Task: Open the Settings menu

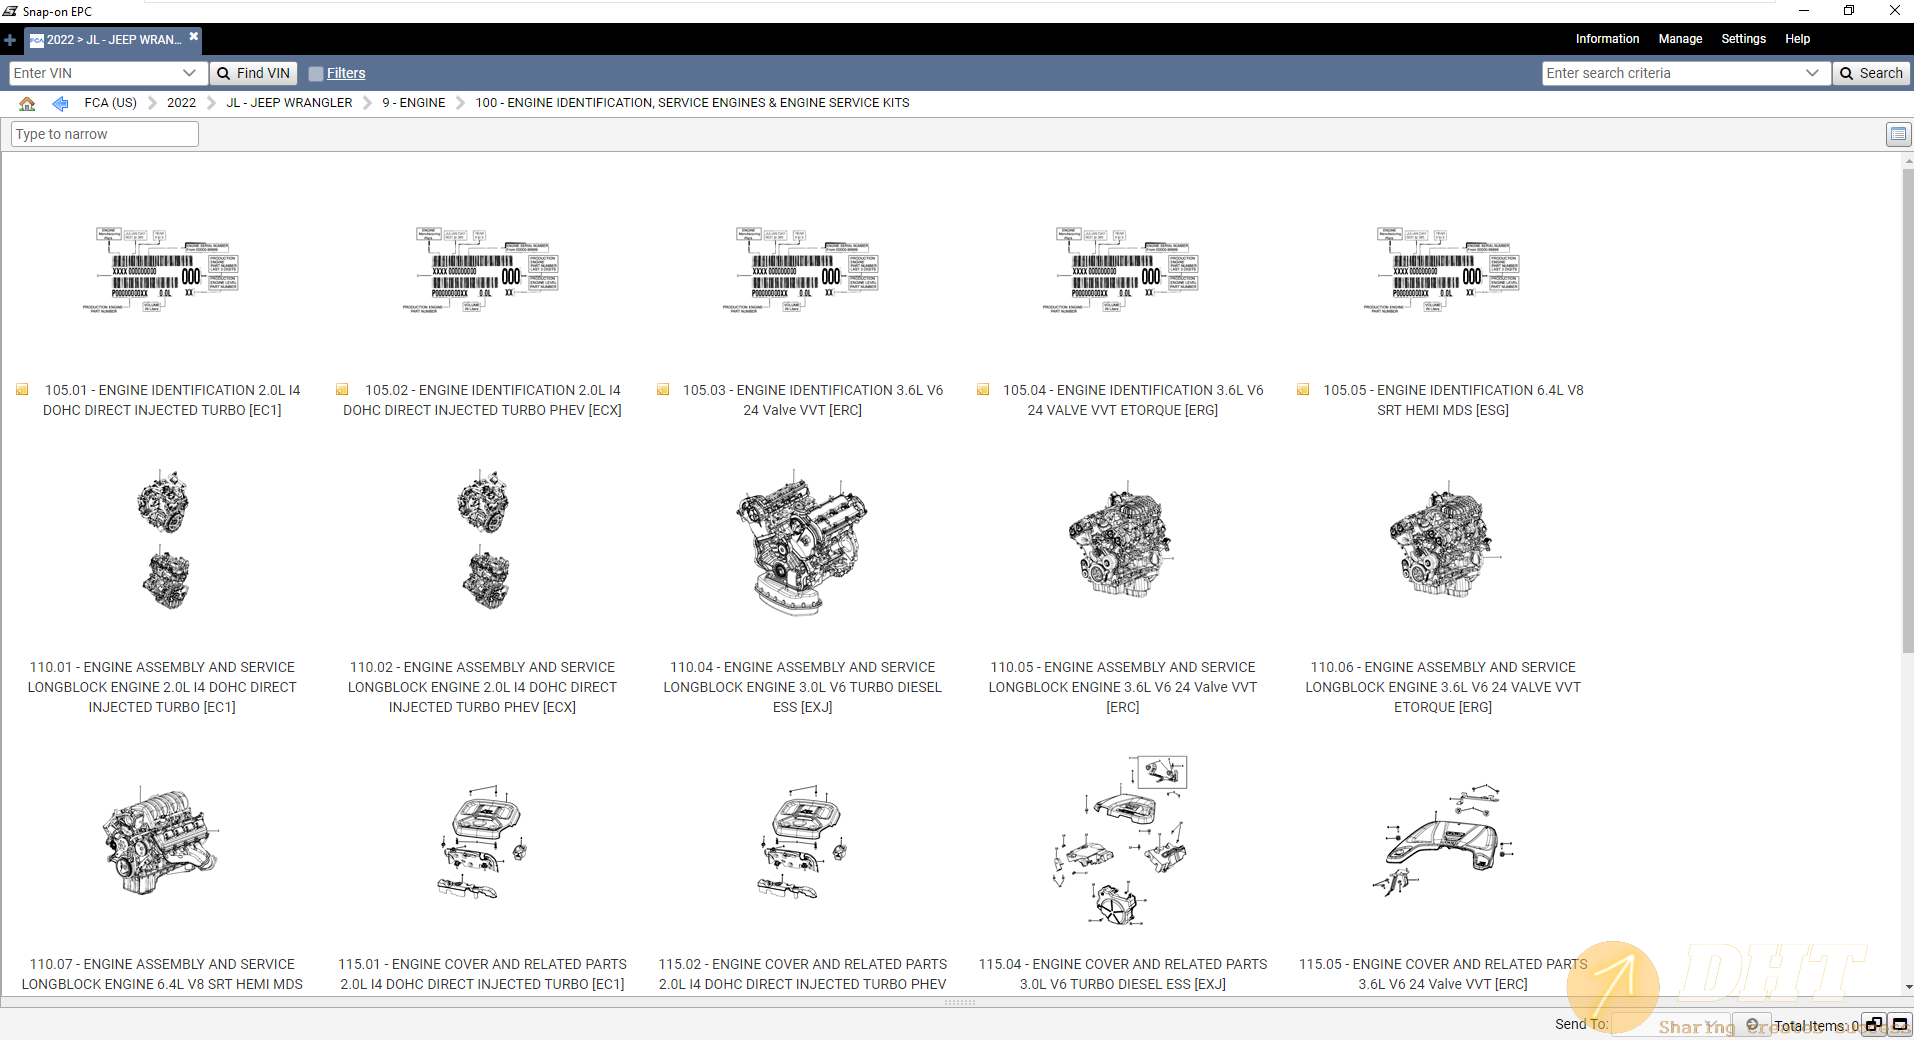Action: coord(1743,39)
